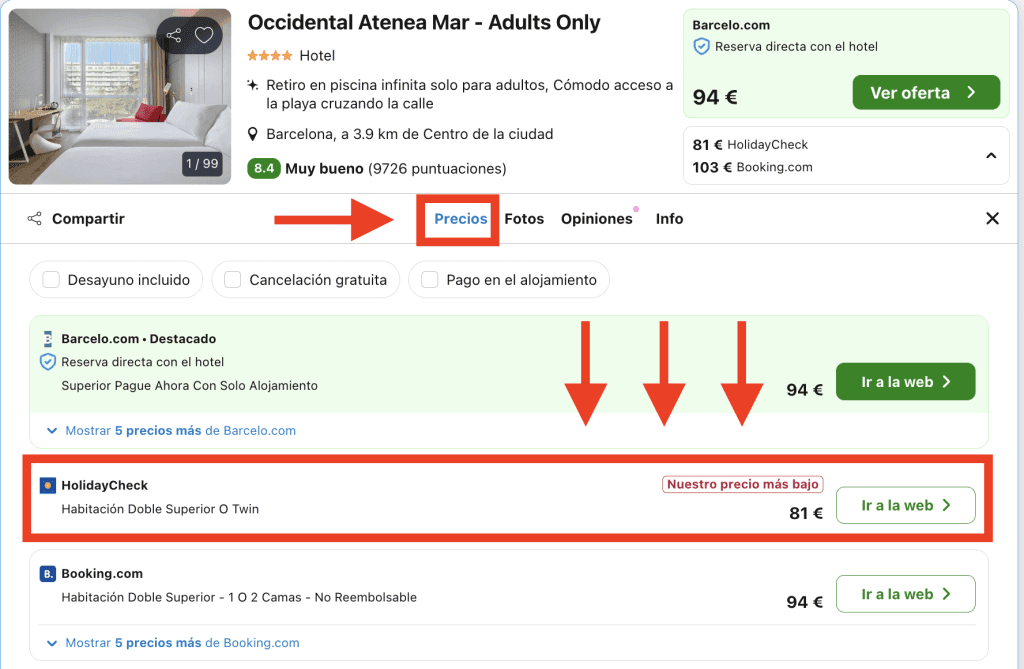Collapse the other prices chevron panel
Viewport: 1024px width, 669px height.
(991, 156)
